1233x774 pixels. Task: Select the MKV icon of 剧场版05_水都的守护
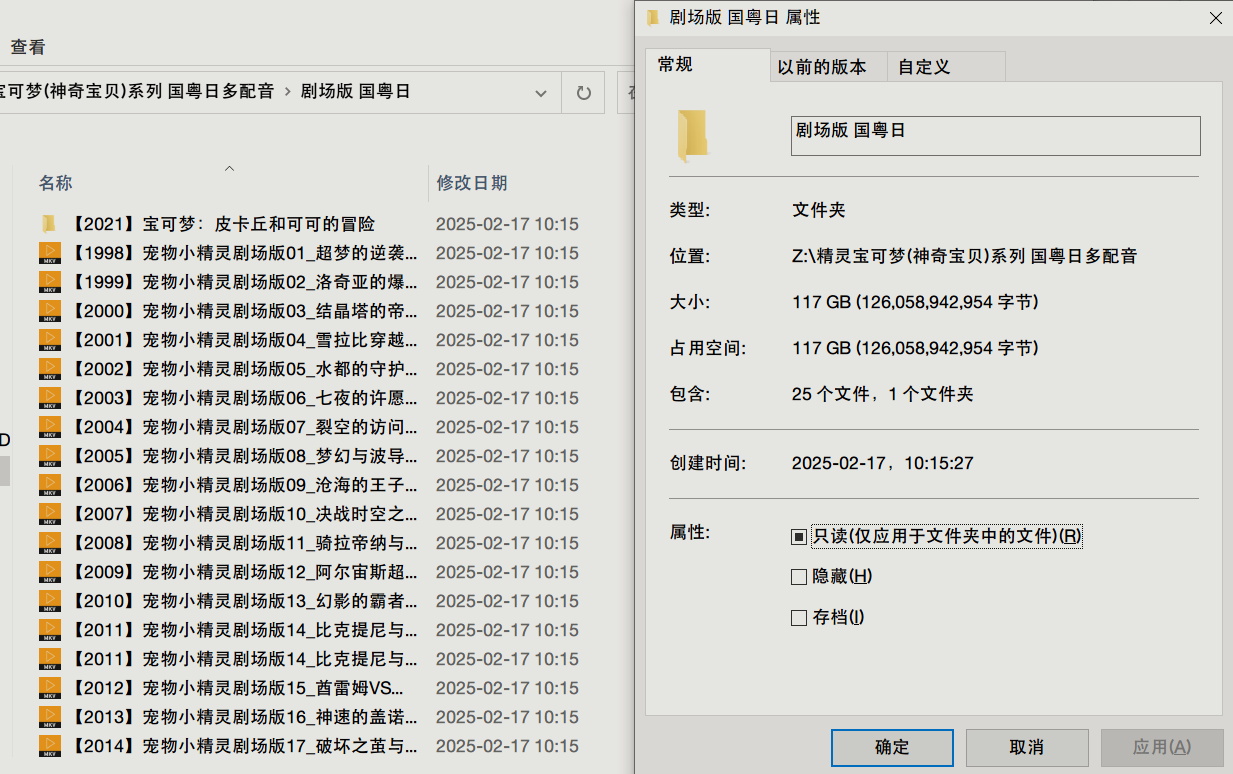click(49, 369)
